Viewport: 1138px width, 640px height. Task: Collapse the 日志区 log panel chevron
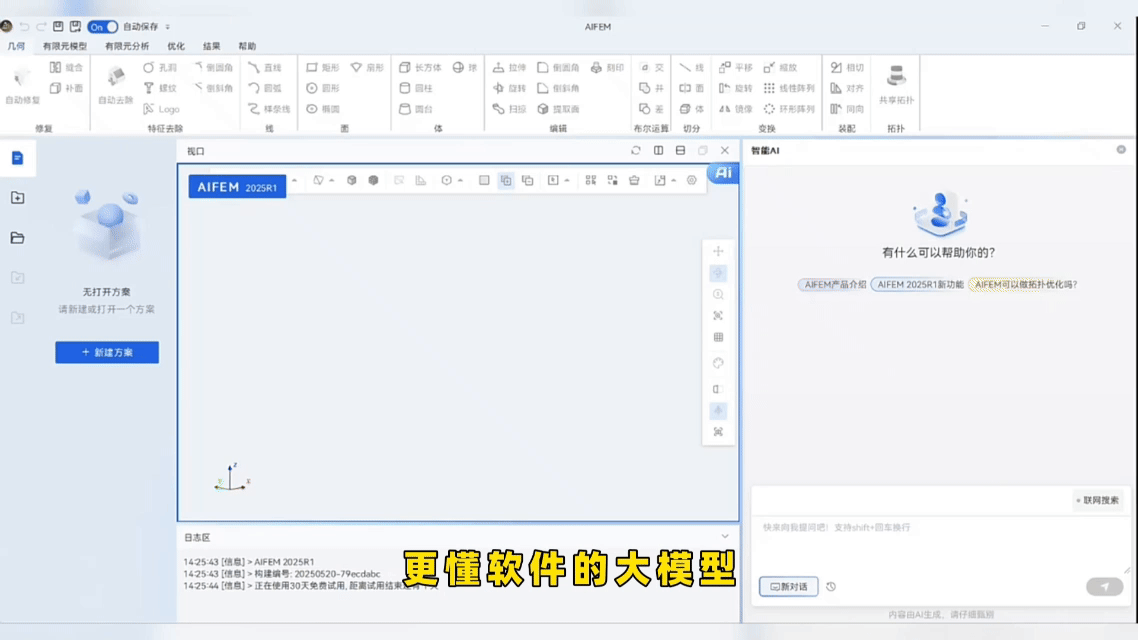724,537
